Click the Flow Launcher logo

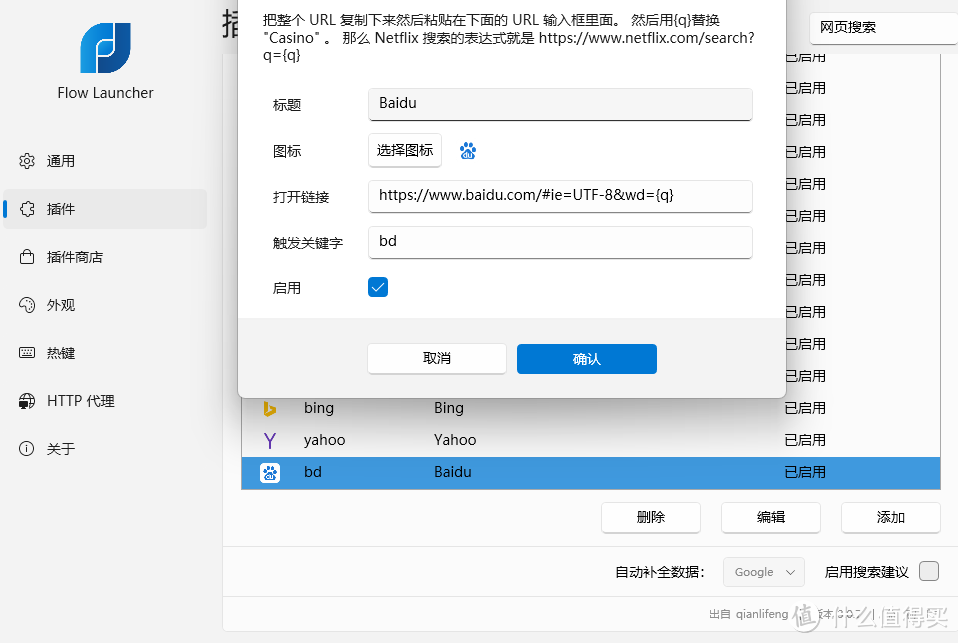[x=105, y=48]
